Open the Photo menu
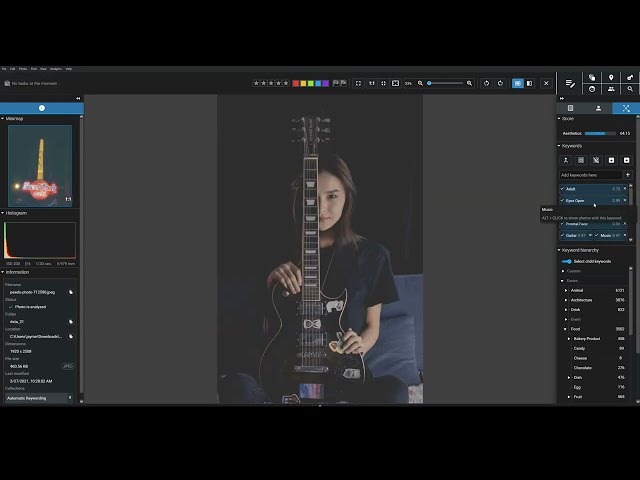Image resolution: width=640 pixels, height=480 pixels. [x=23, y=69]
